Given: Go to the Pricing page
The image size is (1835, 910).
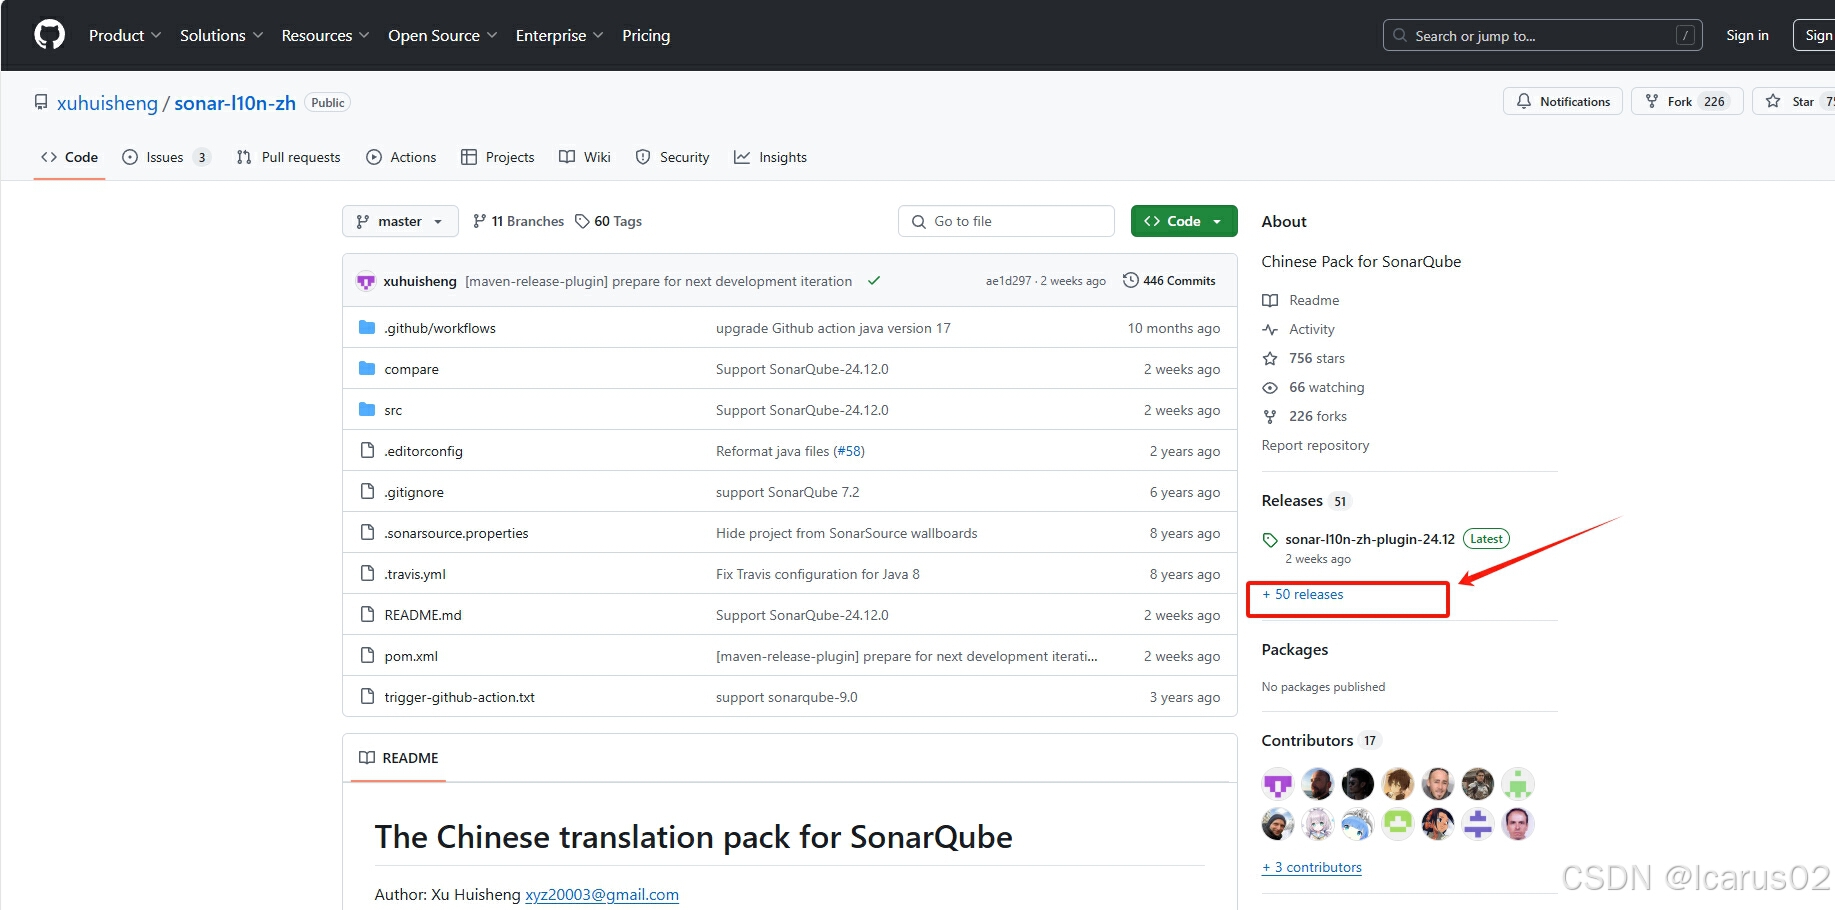Looking at the screenshot, I should [x=646, y=35].
